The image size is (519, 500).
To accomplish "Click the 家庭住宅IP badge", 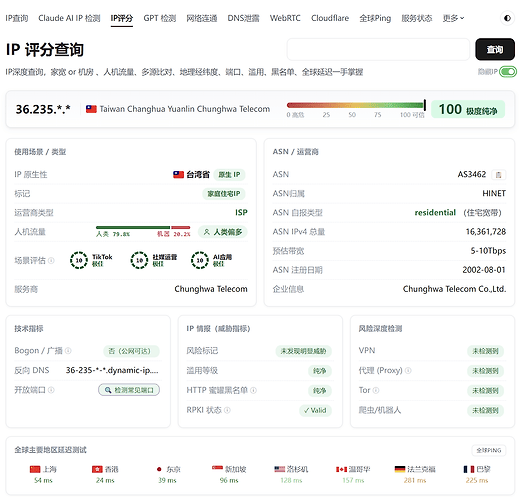I will pyautogui.click(x=224, y=194).
